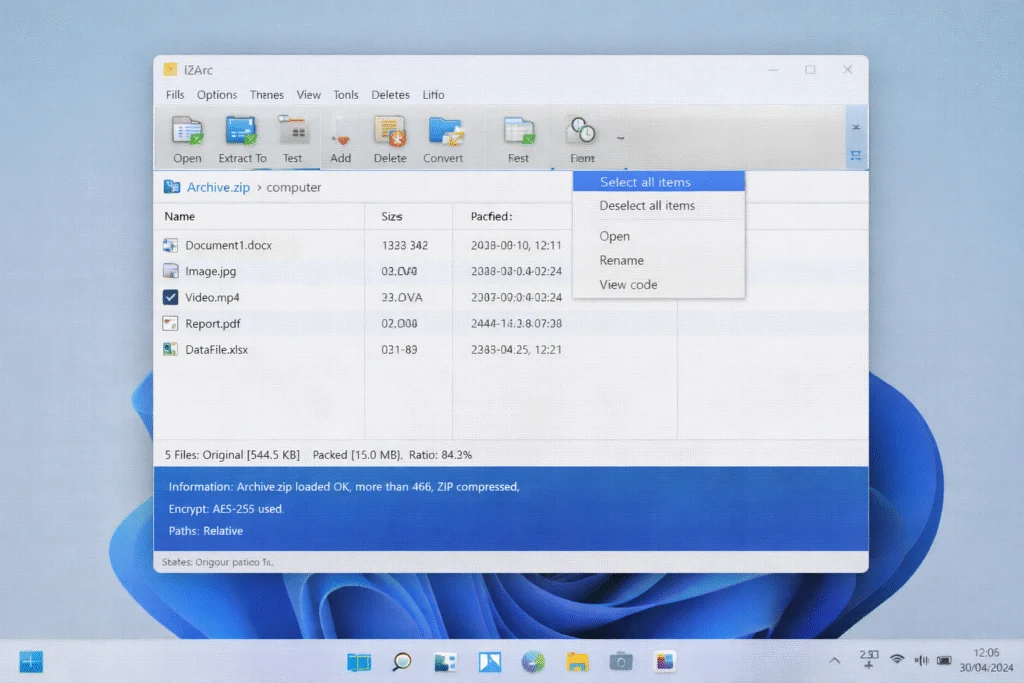Click the Extract To toolbar icon
This screenshot has height=683, width=1024.
point(241,137)
